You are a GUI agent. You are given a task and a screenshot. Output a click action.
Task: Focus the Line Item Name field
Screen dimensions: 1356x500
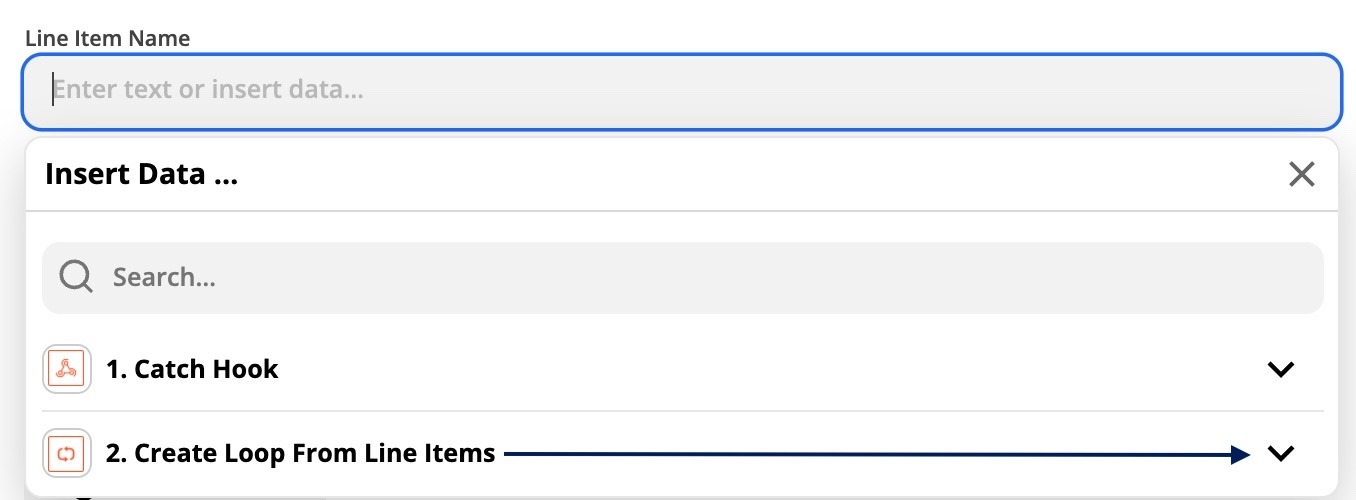coord(681,91)
